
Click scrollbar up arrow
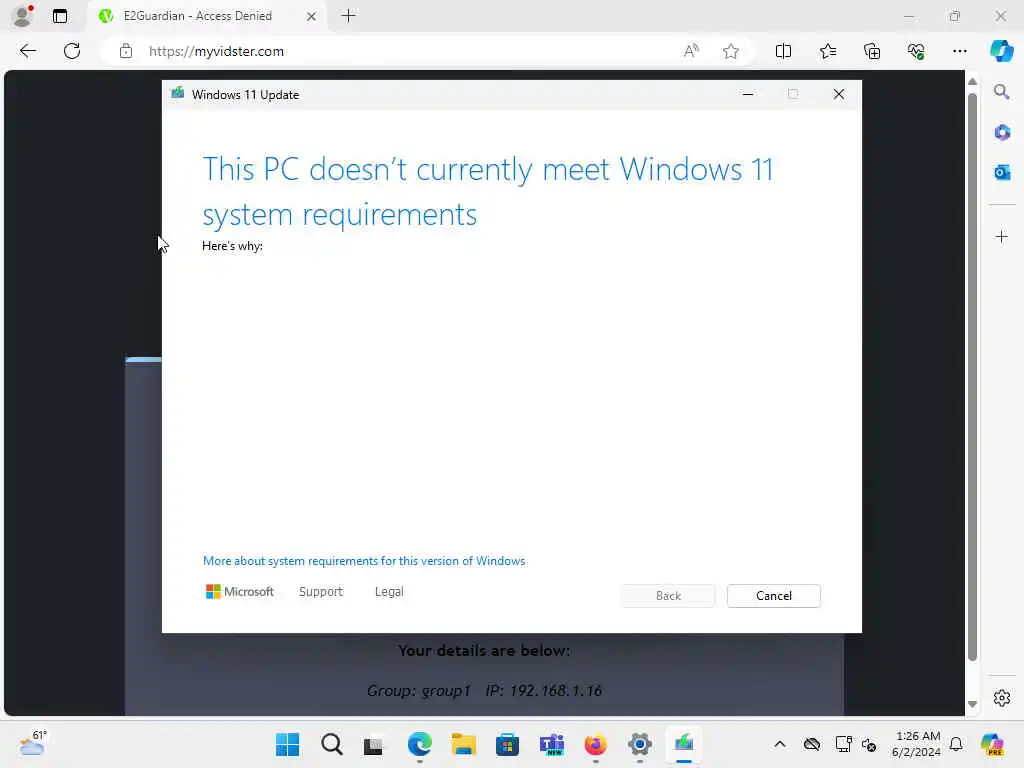[972, 82]
